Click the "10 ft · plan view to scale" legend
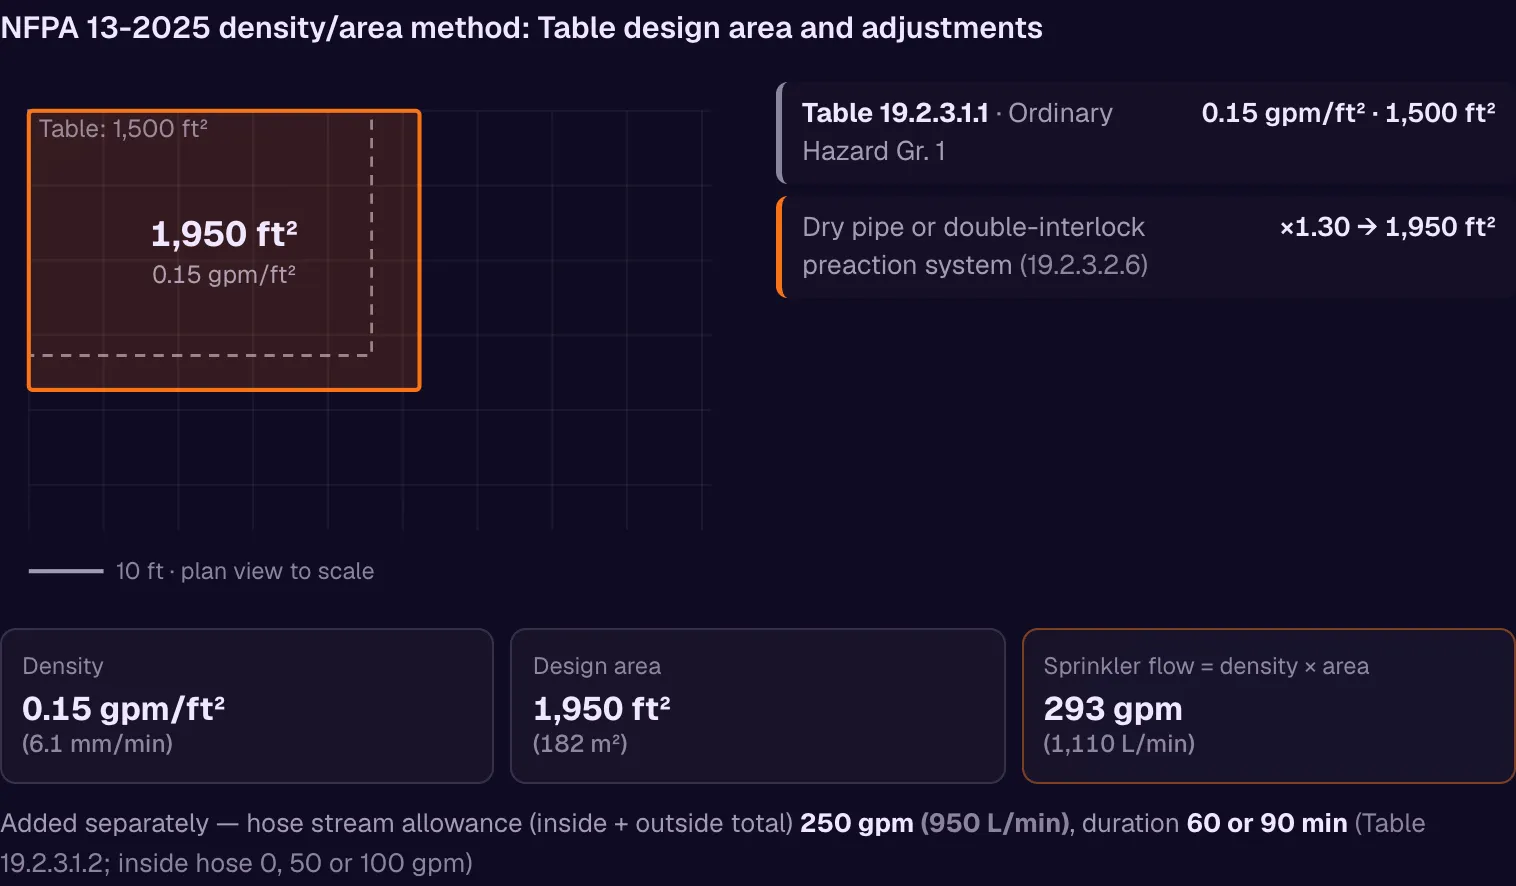The image size is (1516, 886). point(202,571)
